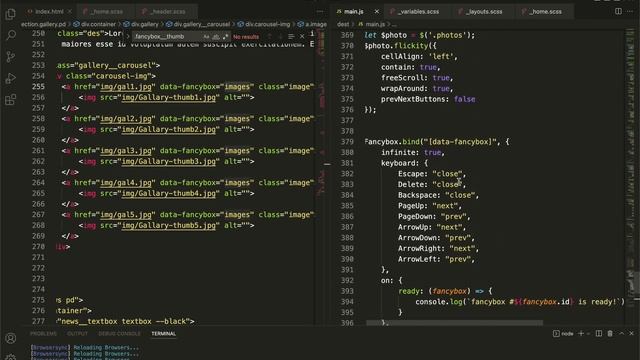
Task: Open More Actions for right editor group
Action: [x=630, y=11]
